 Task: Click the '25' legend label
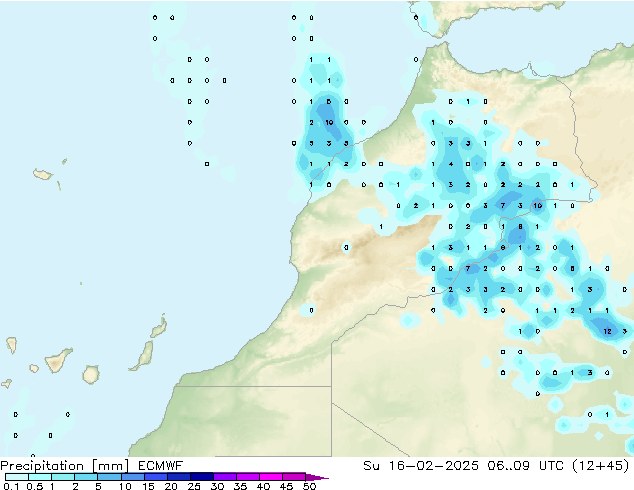tap(194, 486)
